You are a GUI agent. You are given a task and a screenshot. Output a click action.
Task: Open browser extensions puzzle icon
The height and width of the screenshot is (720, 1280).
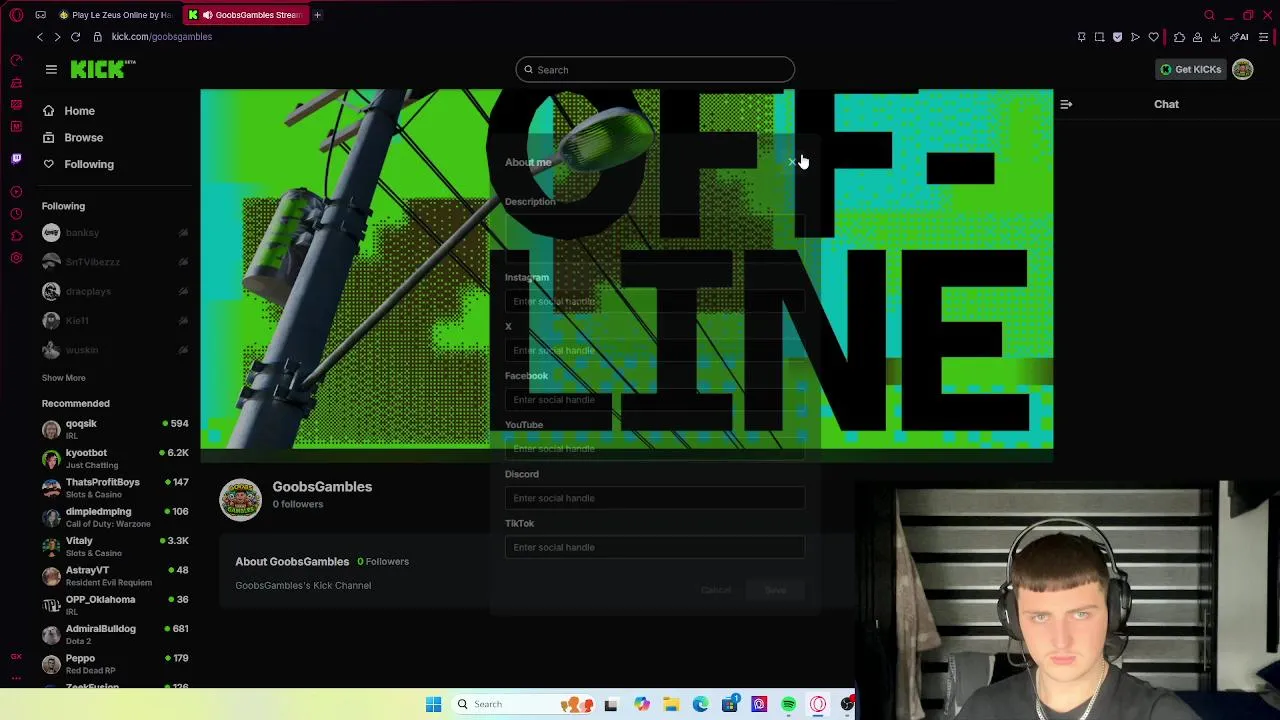1179,37
